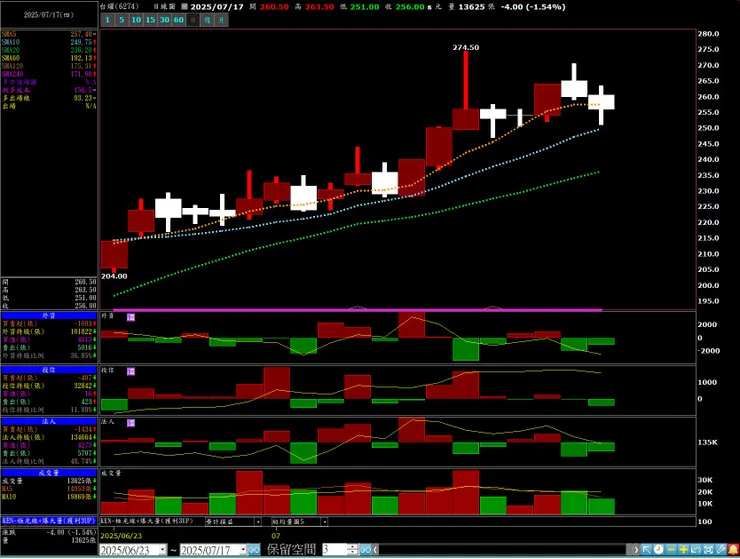Click the purple icon in 法人 panel
This screenshot has height=559, width=740.
[x=131, y=423]
